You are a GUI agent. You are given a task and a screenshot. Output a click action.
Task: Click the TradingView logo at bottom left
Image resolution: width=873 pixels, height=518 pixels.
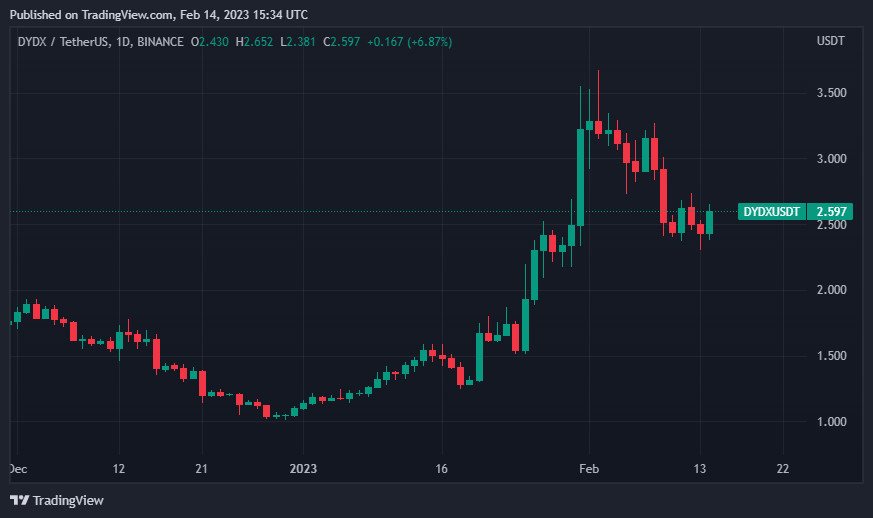57,500
